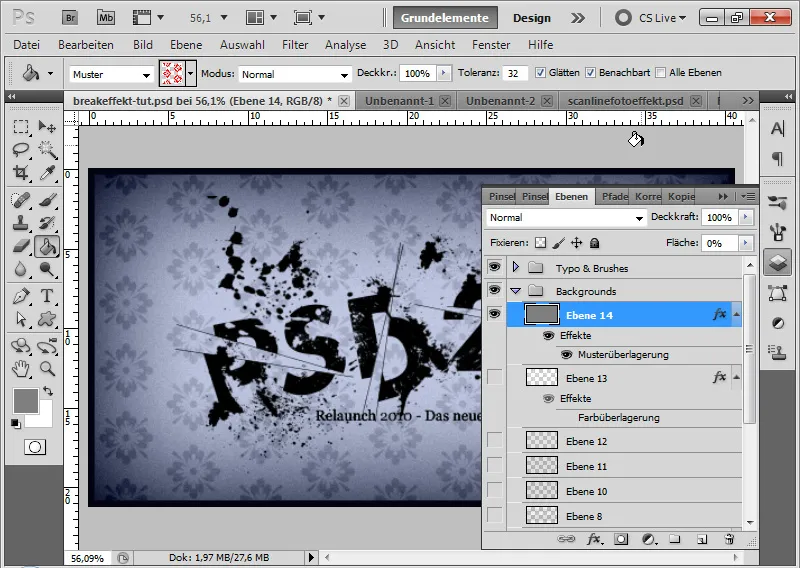
Task: Open the Modus blend mode dropdown in options bar
Action: click(295, 75)
